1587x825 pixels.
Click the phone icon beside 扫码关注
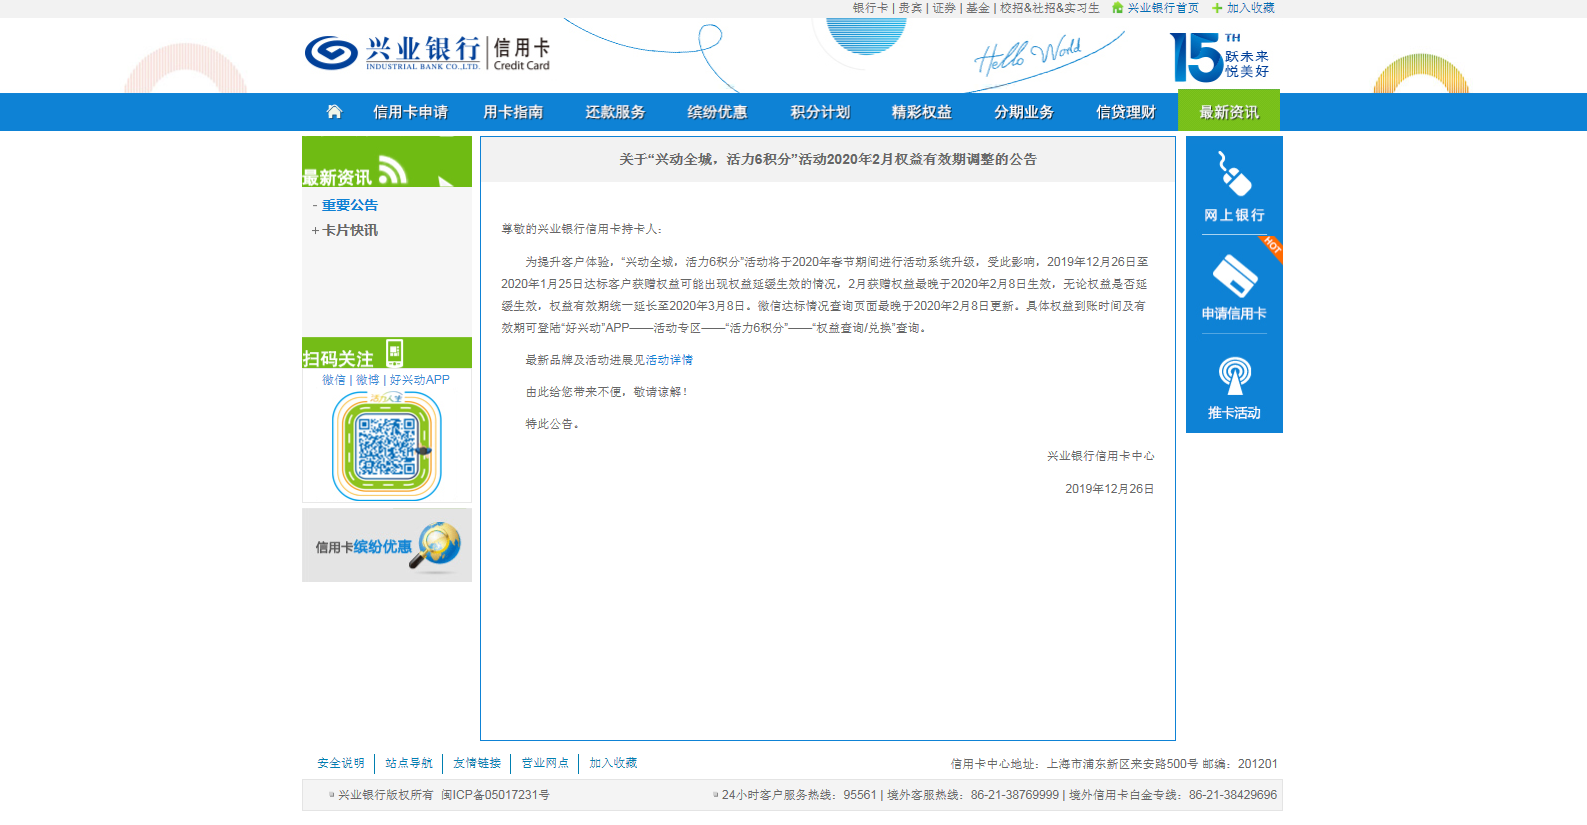394,352
